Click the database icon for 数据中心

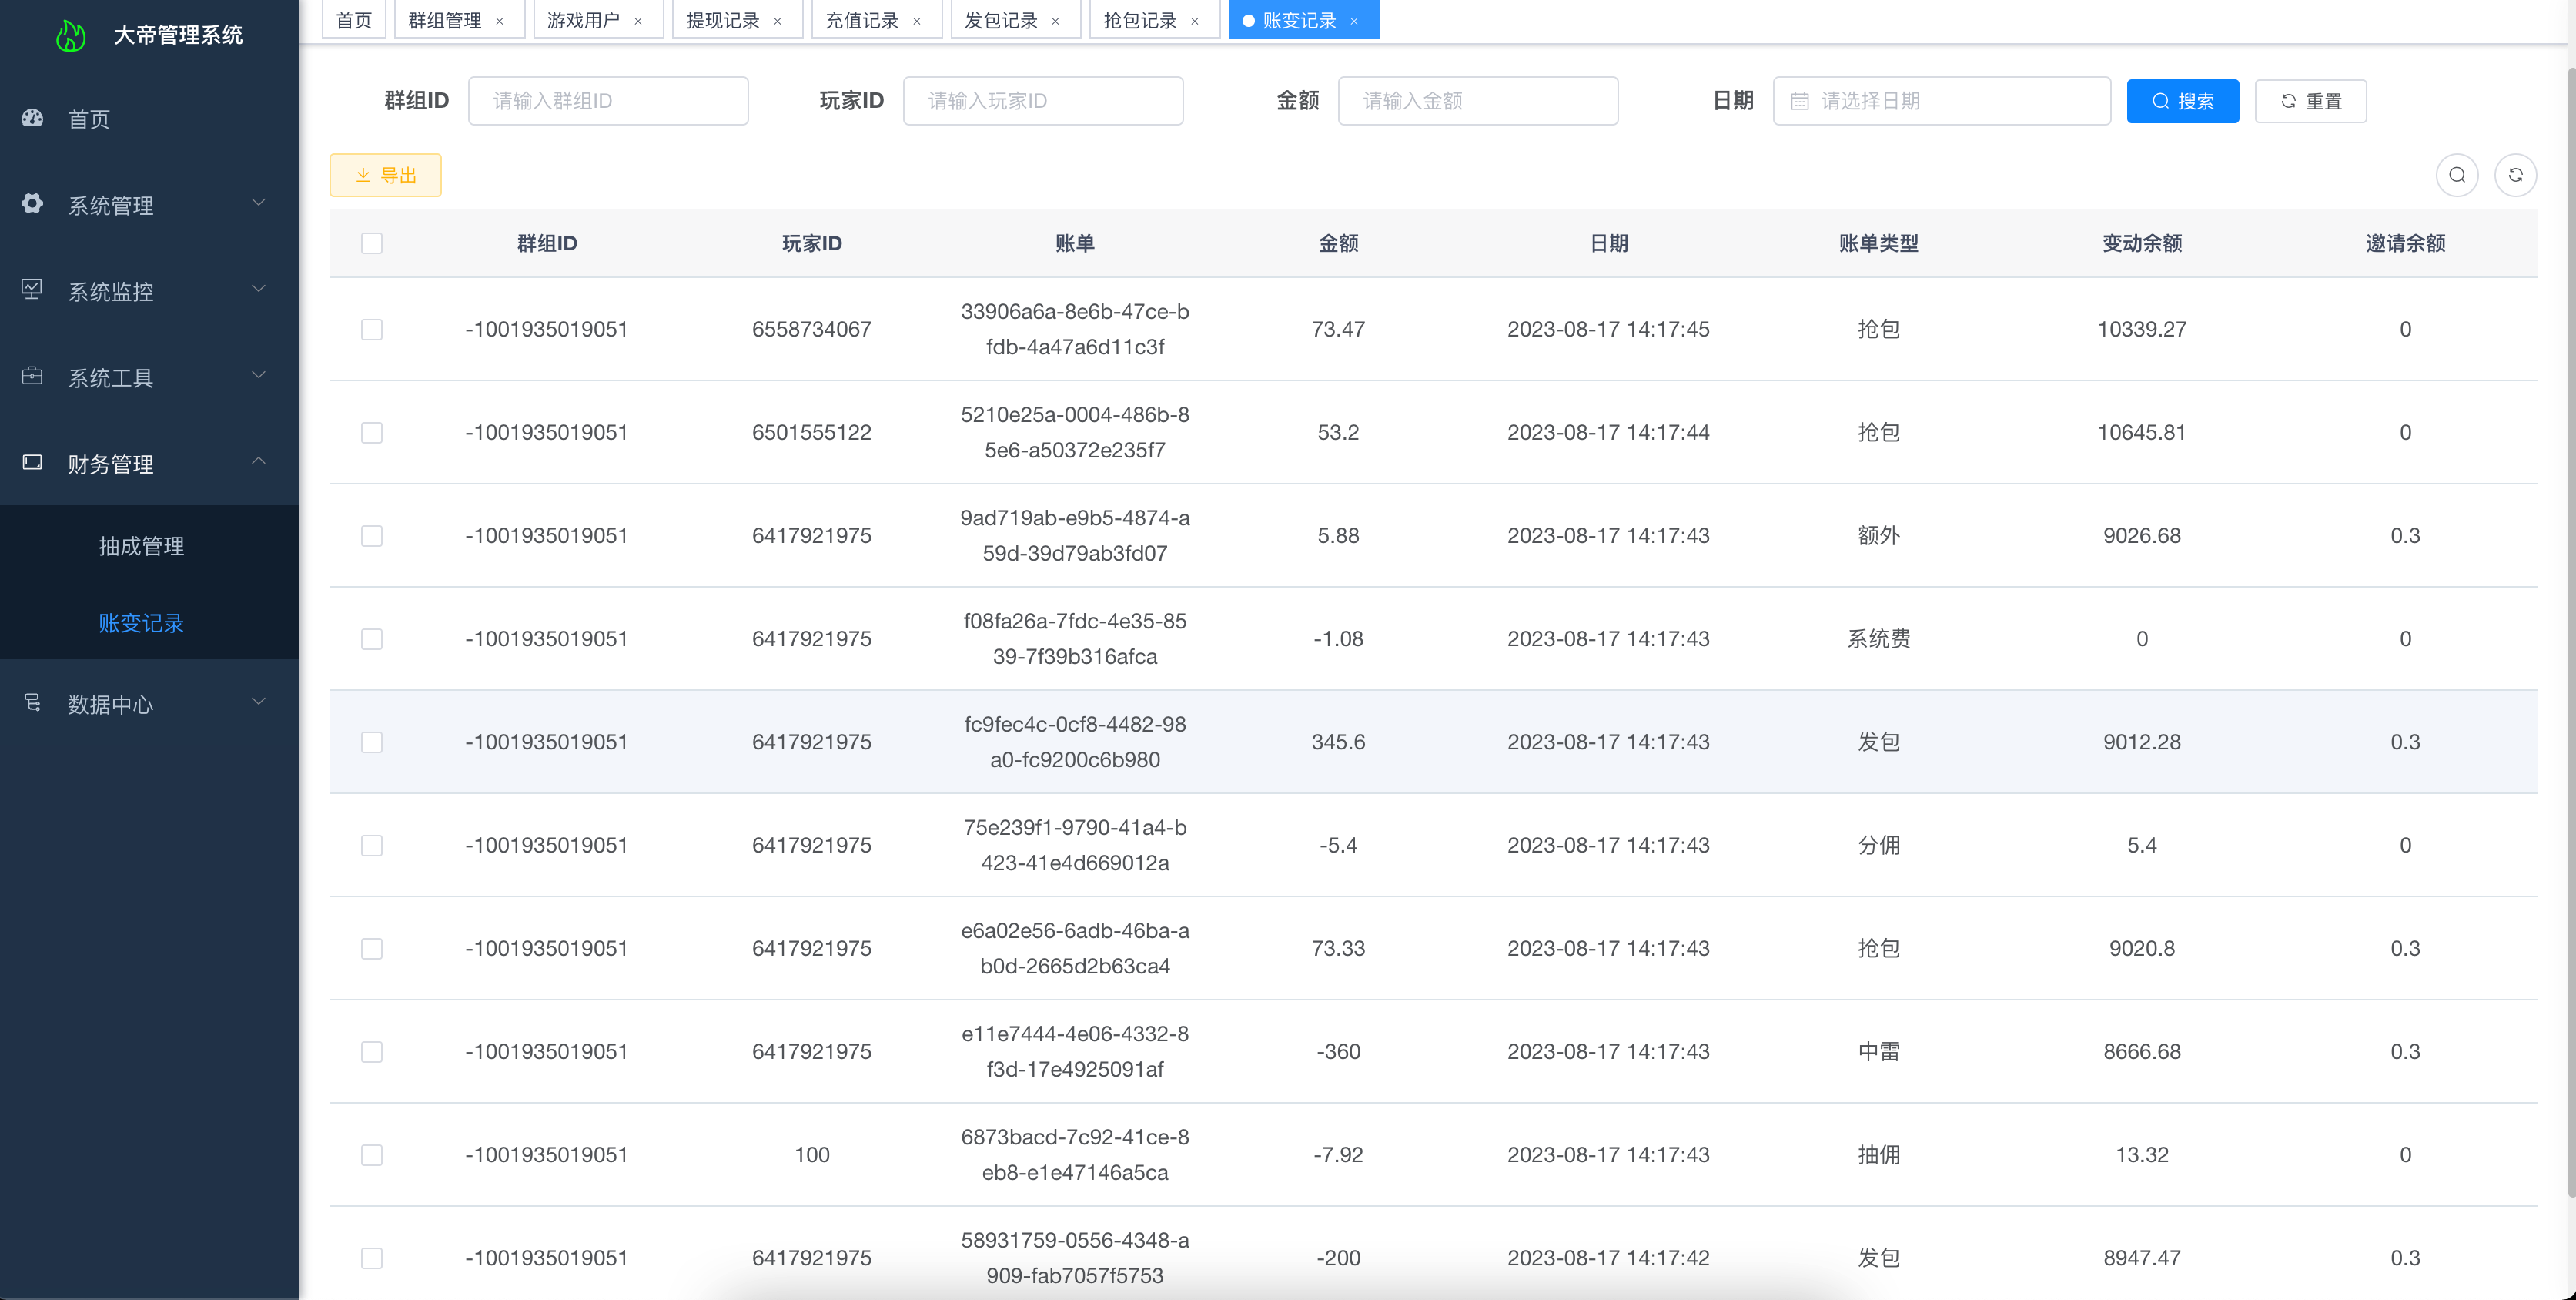32,703
